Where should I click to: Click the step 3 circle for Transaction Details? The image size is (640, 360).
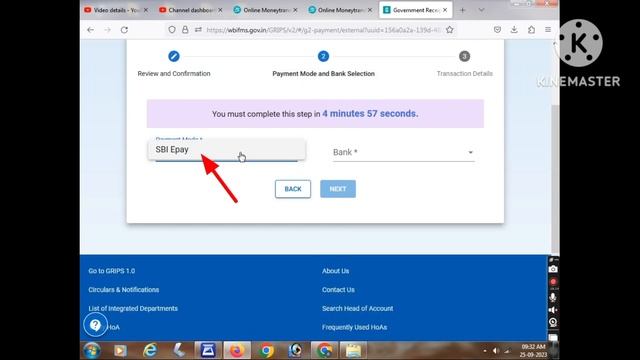464,56
